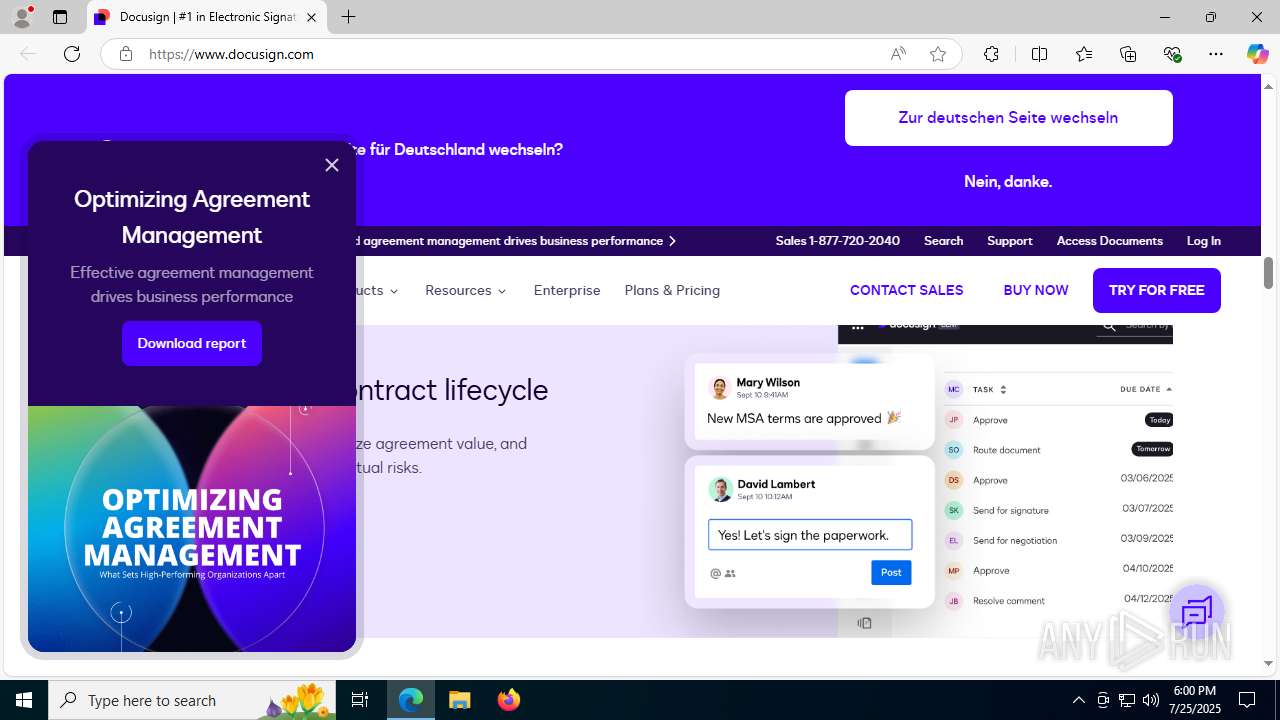Viewport: 1280px width, 720px height.
Task: Open the Windows Start menu
Action: pos(24,700)
